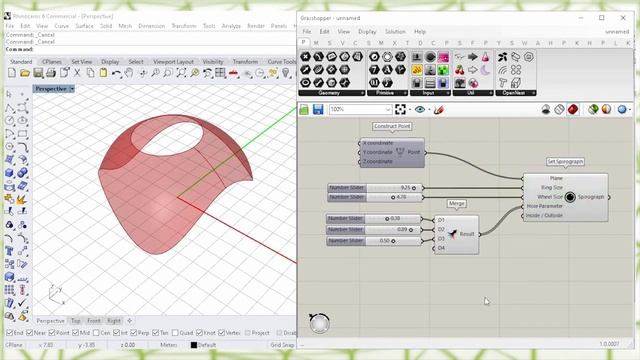Switch to the Front viewport tab
The height and width of the screenshot is (360, 640).
coord(93,321)
